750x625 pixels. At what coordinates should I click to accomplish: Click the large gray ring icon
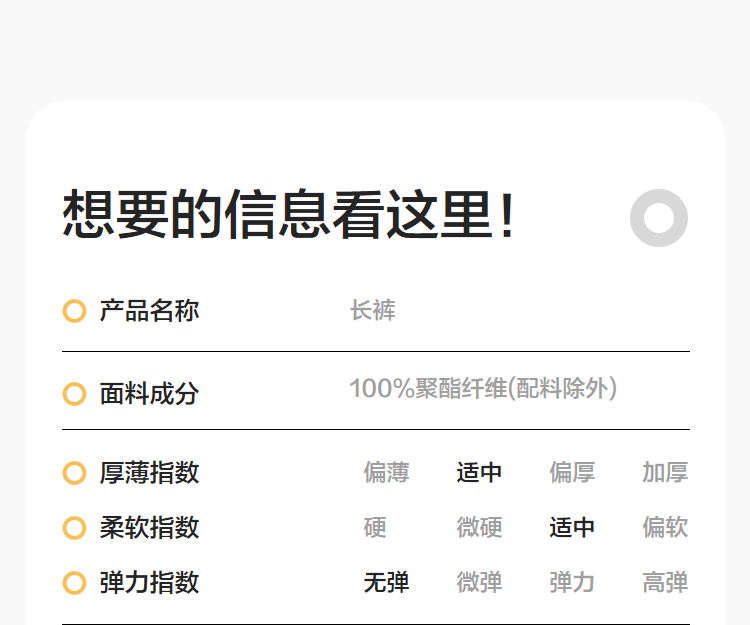658,218
